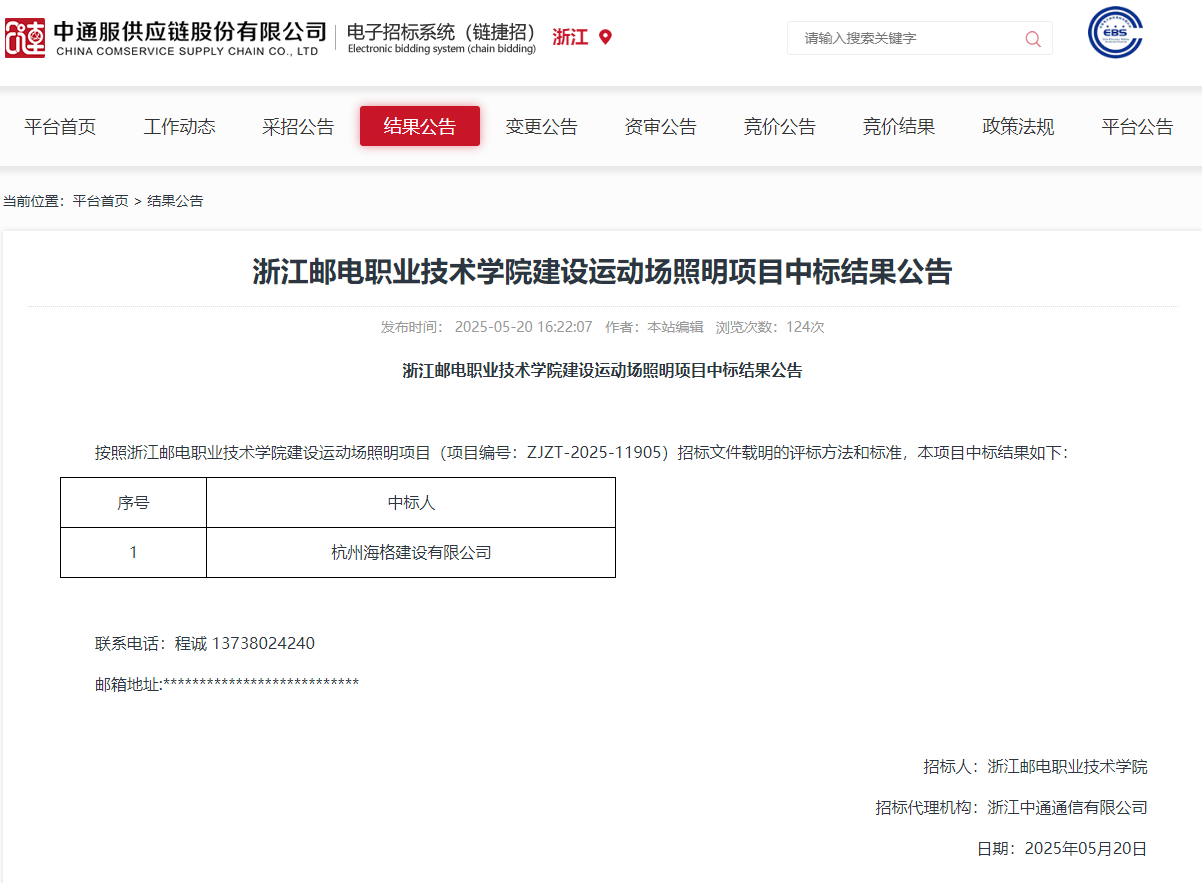Select the 浙江 region label
Image resolution: width=1202 pixels, height=883 pixels.
tap(570, 35)
